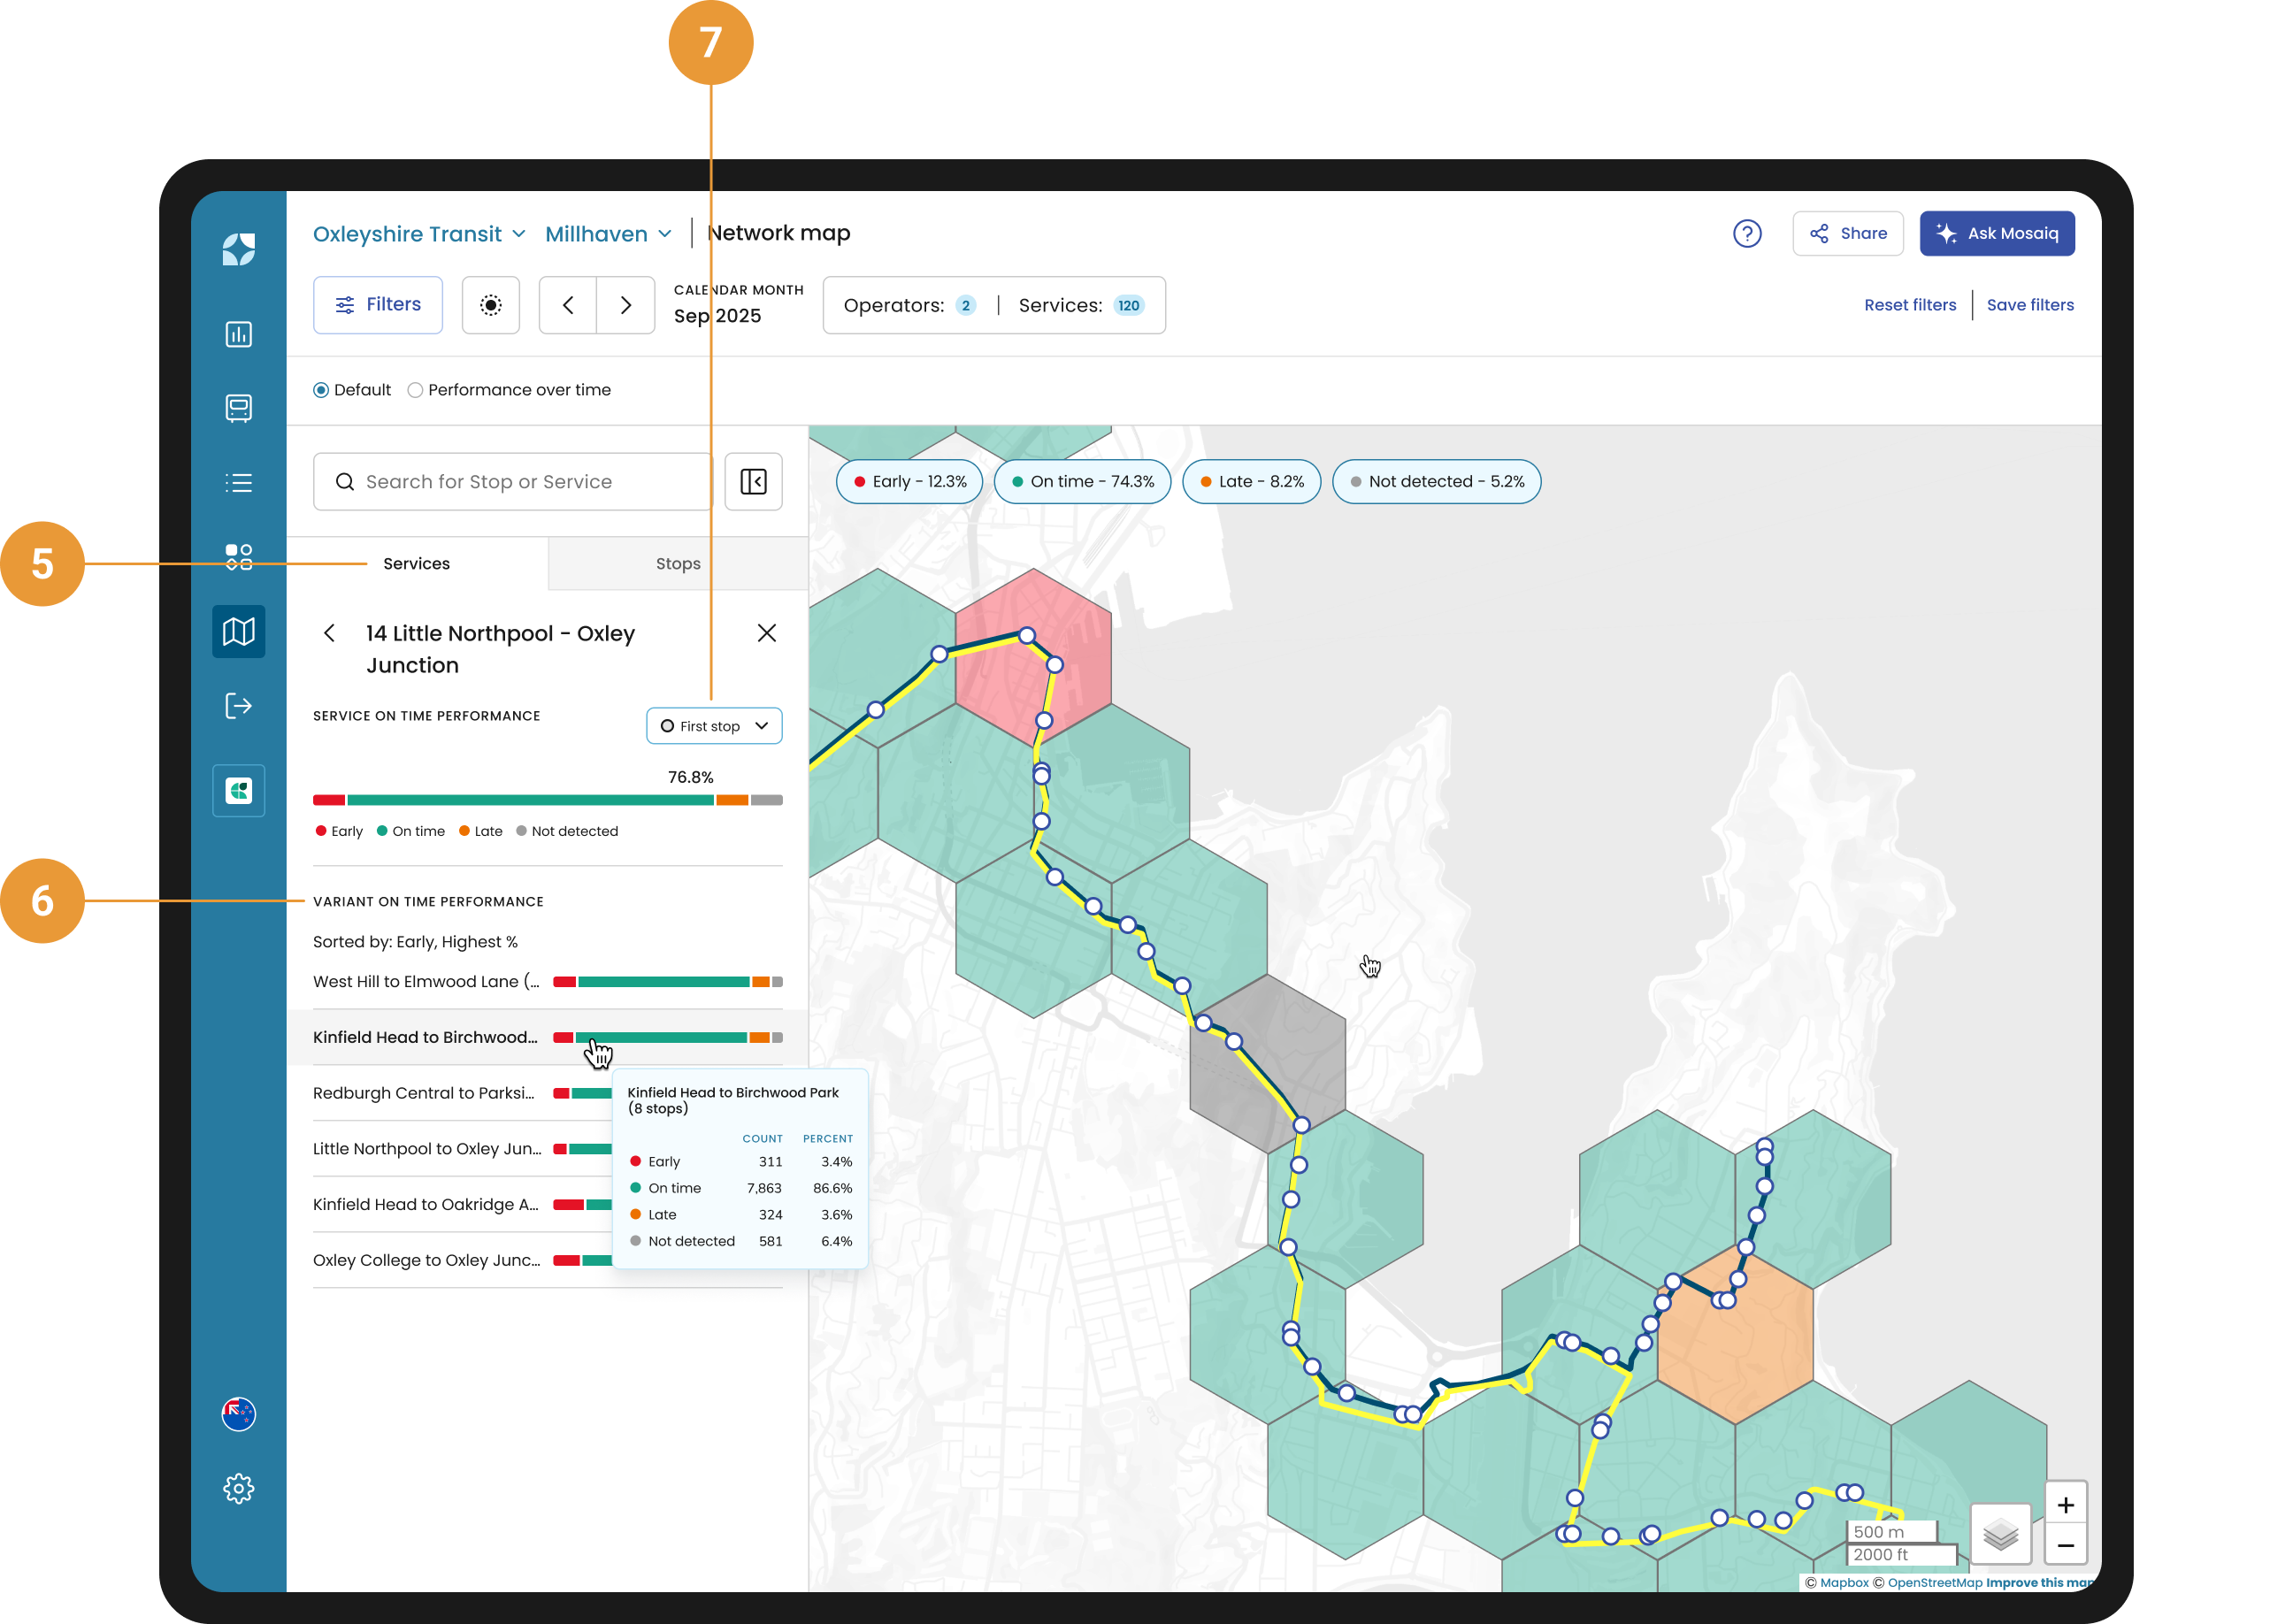Open the list view icon in sidebar

point(238,483)
